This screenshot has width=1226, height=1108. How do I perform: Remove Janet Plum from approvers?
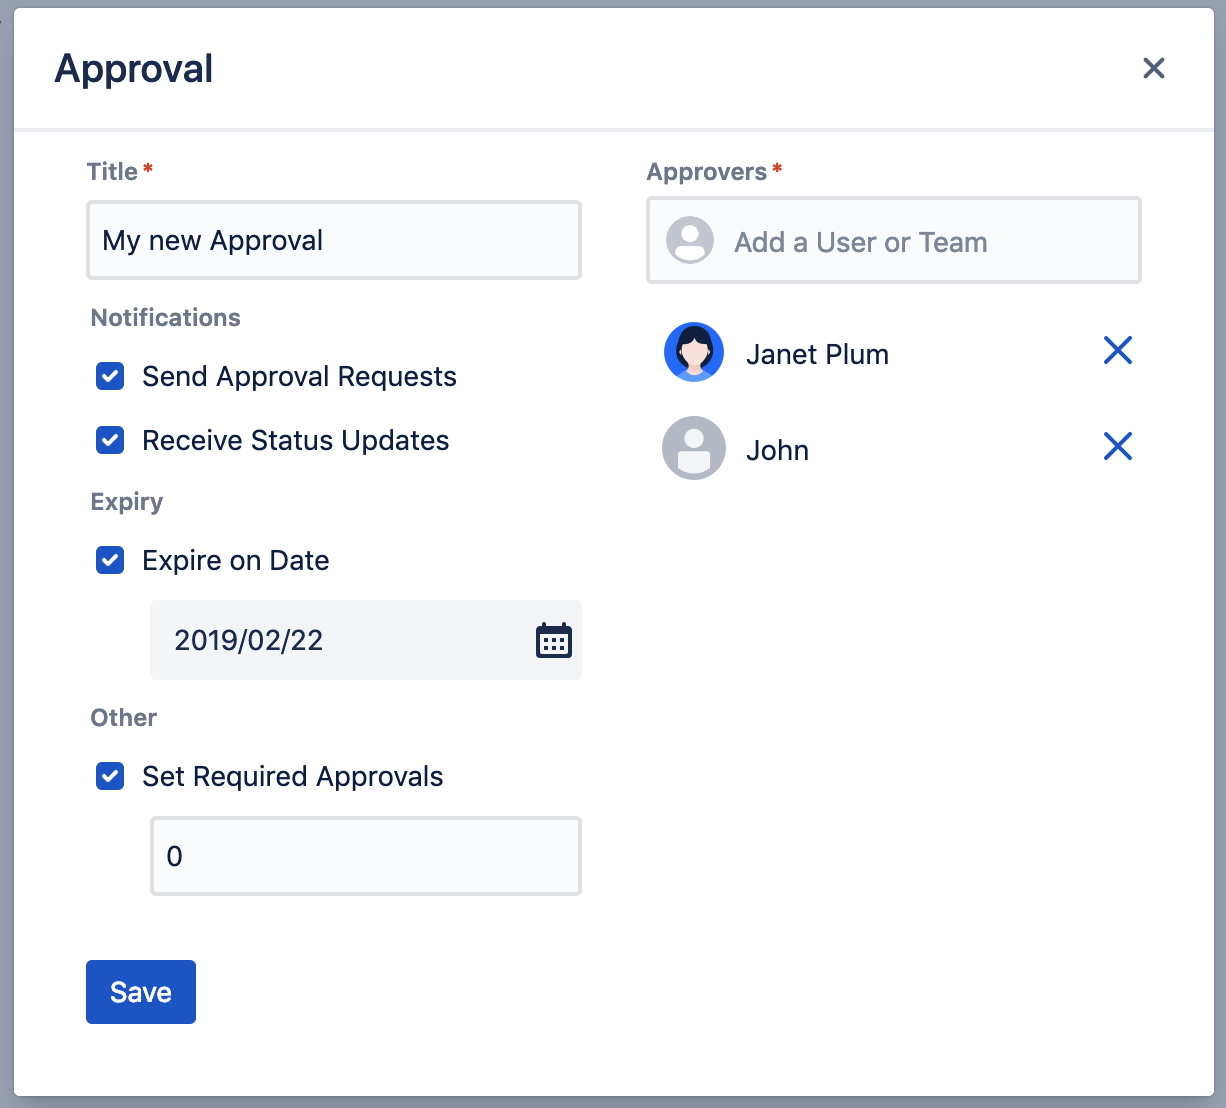point(1117,351)
